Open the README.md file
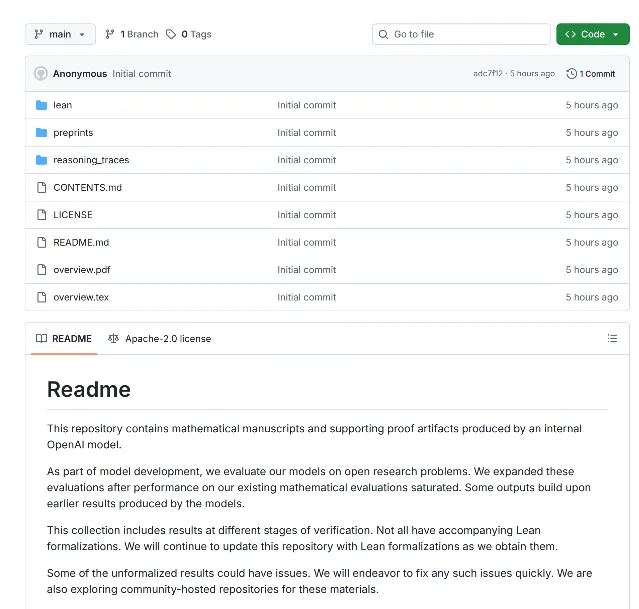This screenshot has width=639, height=609. pos(81,243)
